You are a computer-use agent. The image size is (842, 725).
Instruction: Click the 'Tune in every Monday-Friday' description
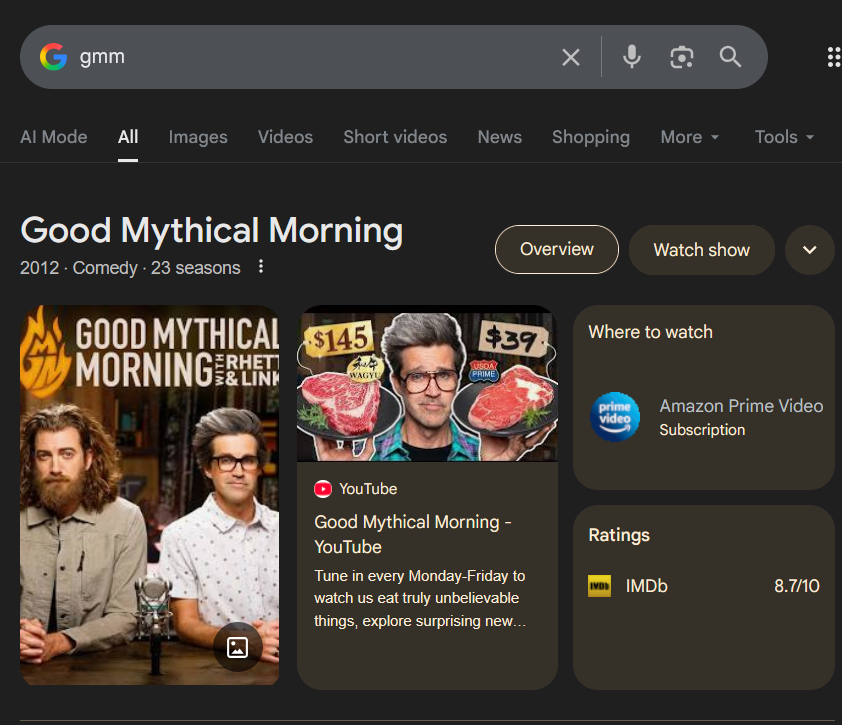(420, 598)
